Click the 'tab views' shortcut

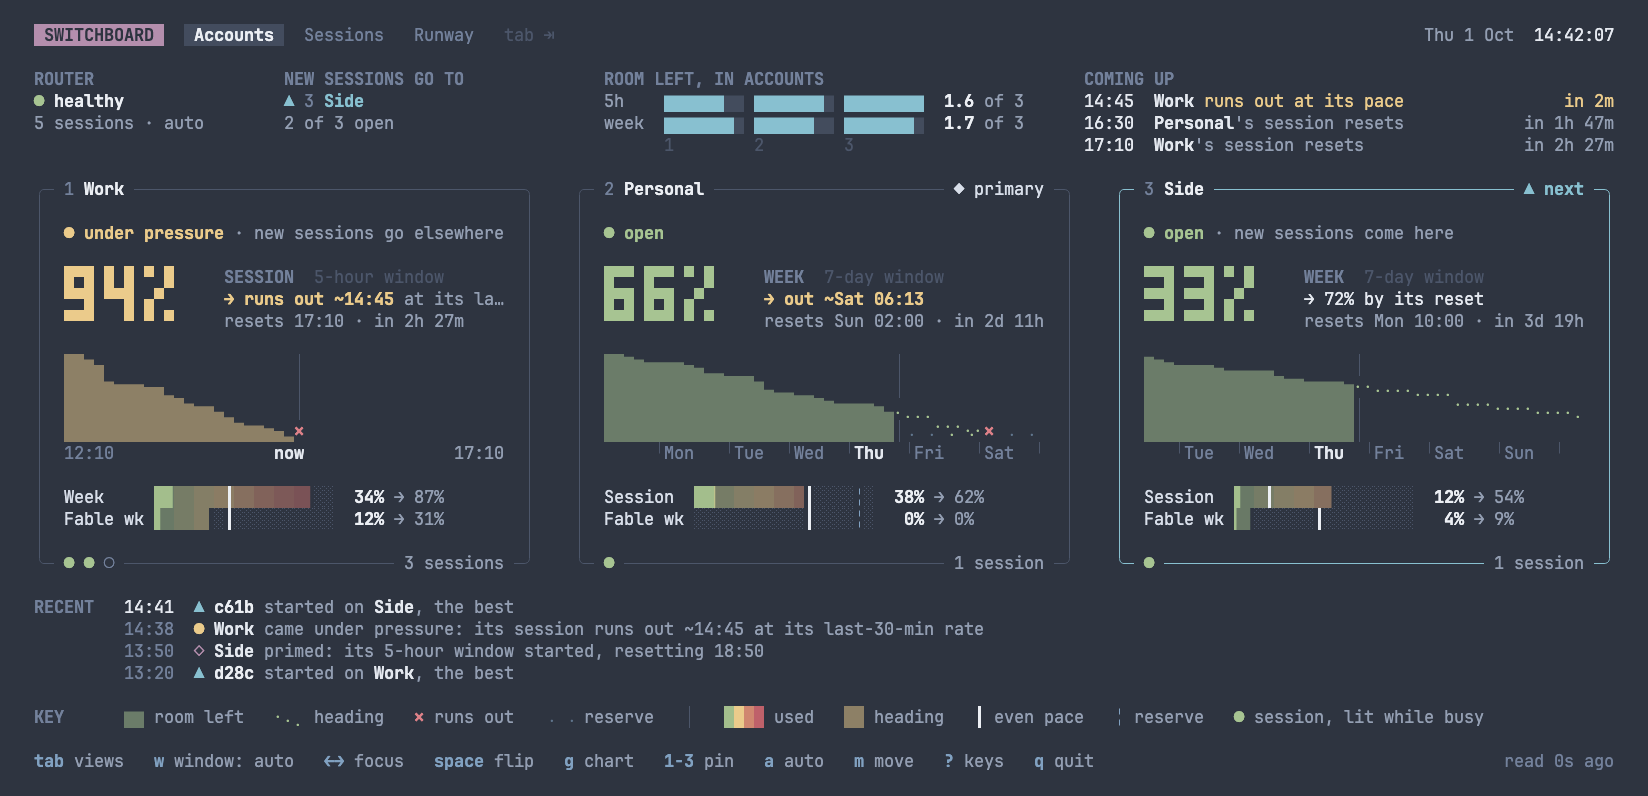coord(79,761)
